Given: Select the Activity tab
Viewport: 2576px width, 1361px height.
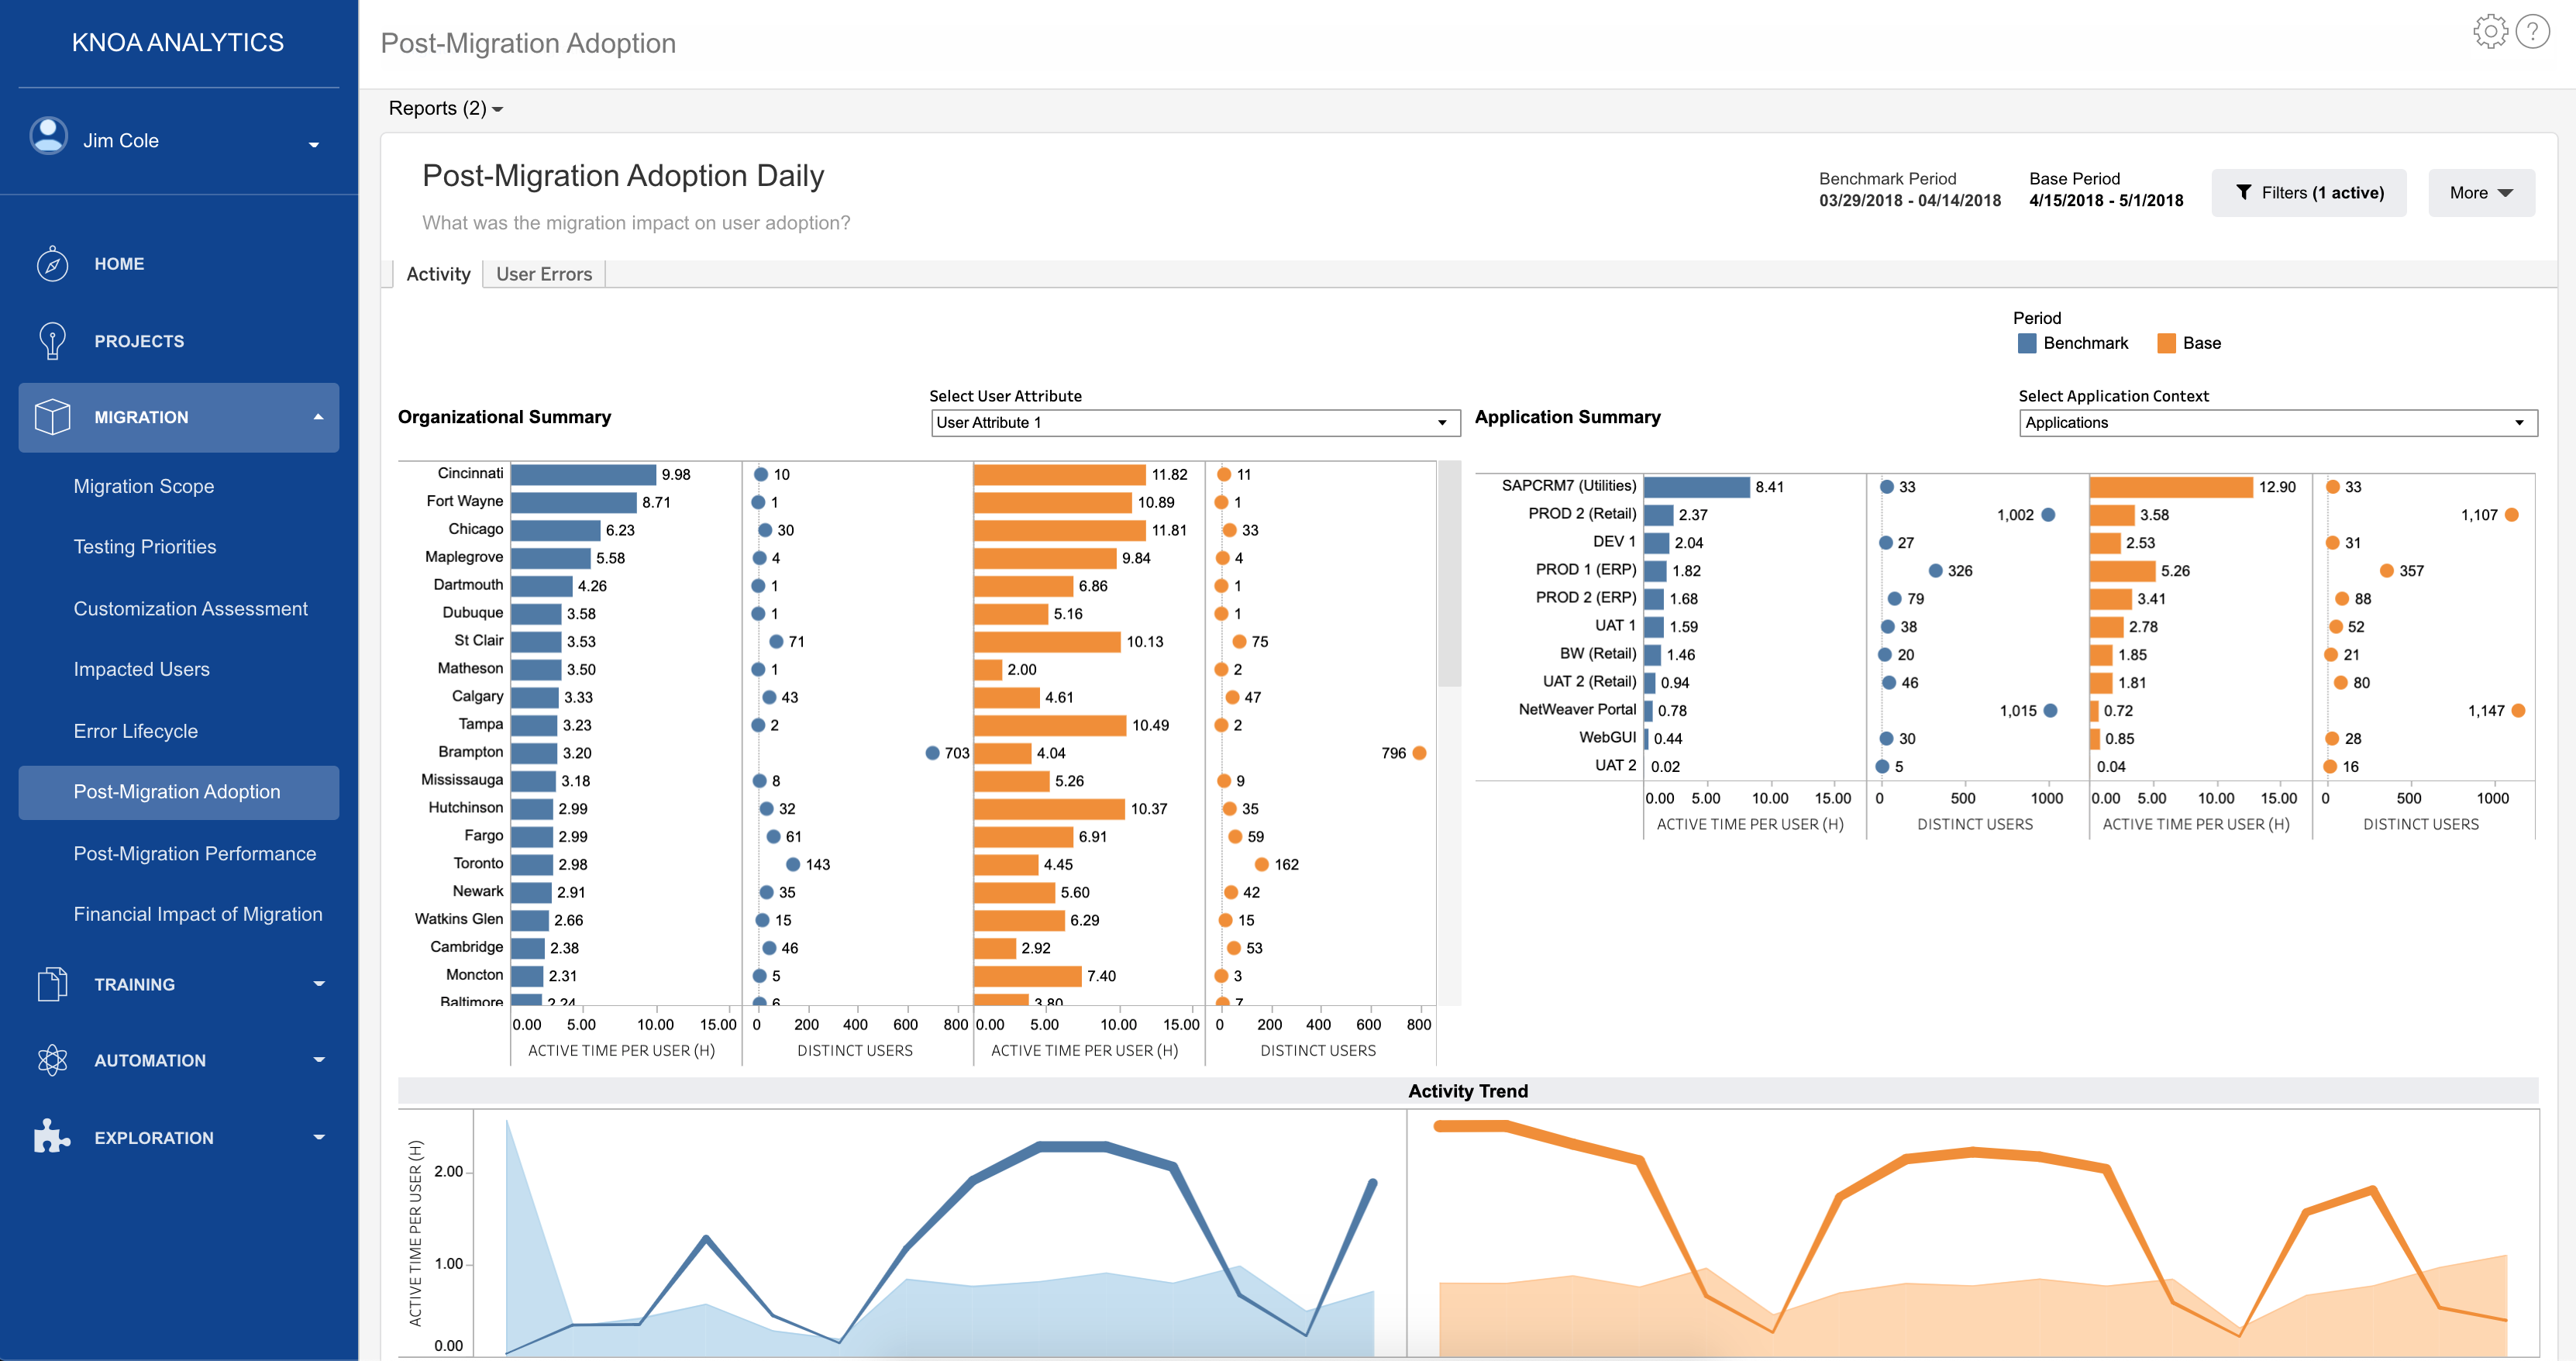Looking at the screenshot, I should pyautogui.click(x=438, y=274).
